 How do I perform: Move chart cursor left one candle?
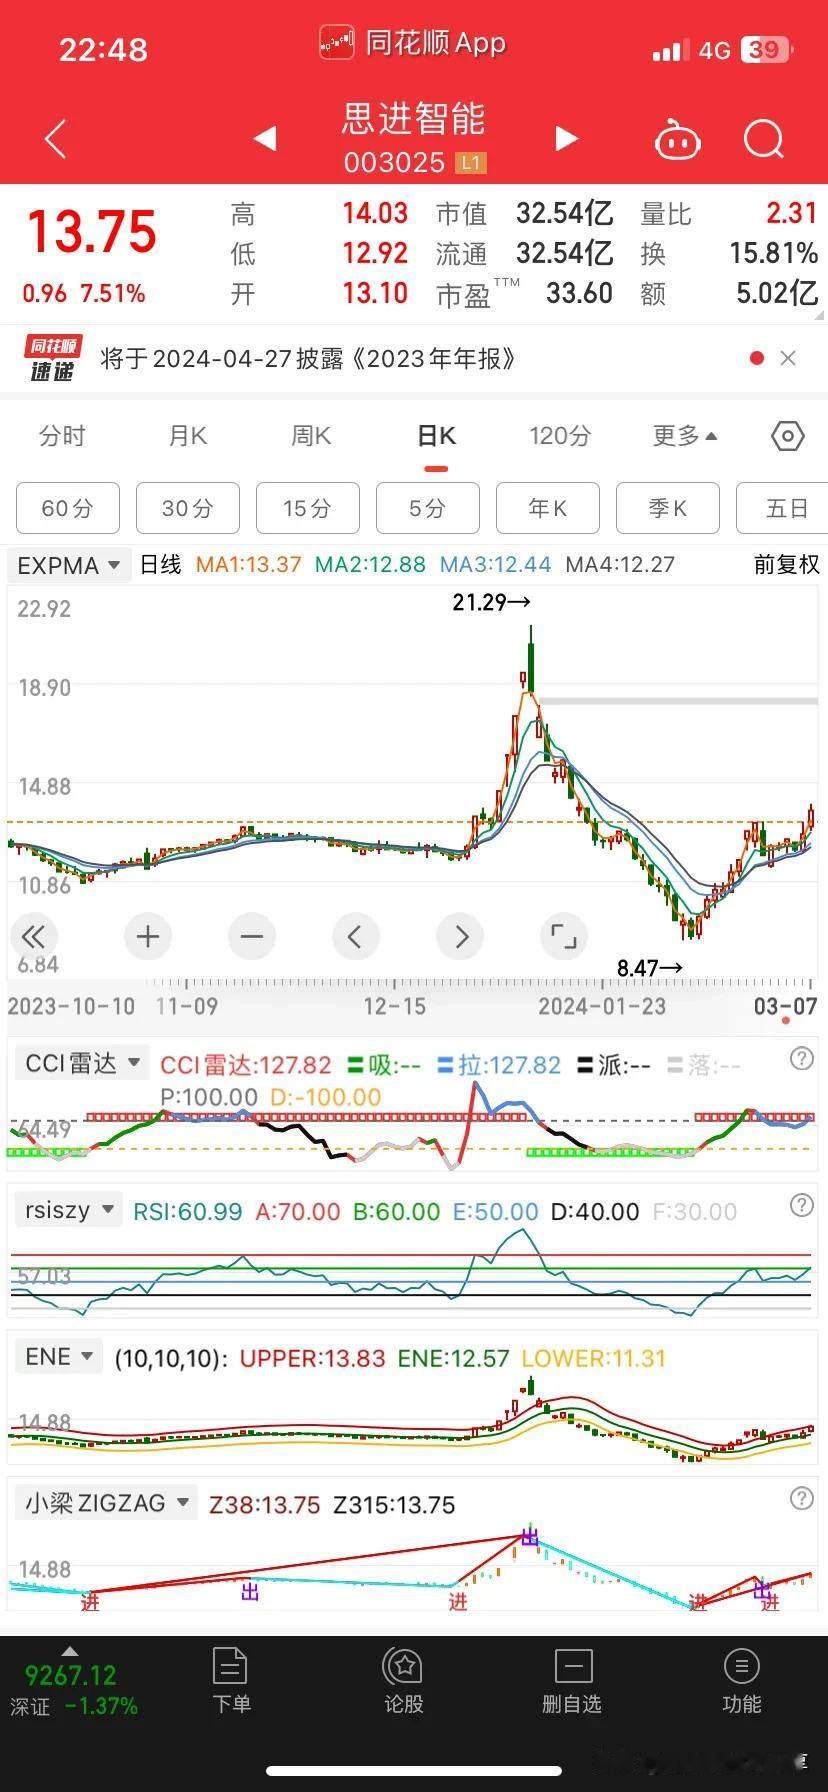356,937
